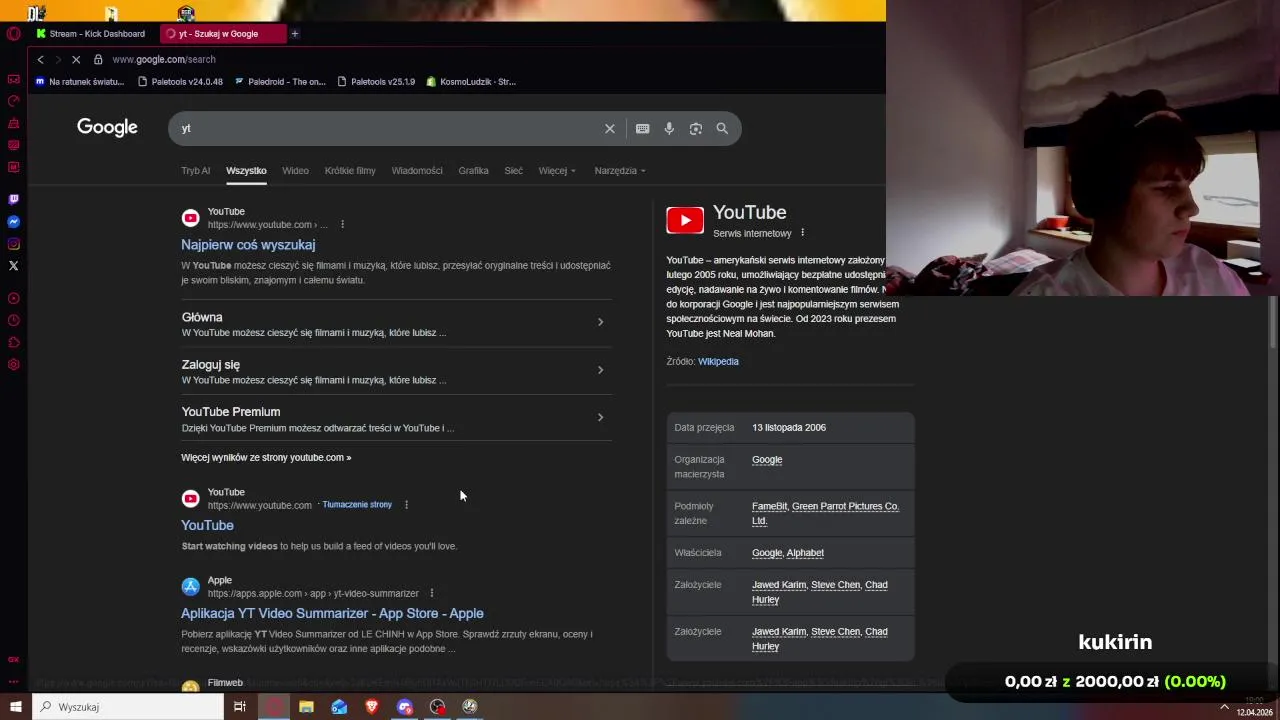Open Extensions cube icon in sidebar
Image resolution: width=1280 pixels, height=720 pixels.
coord(13,342)
